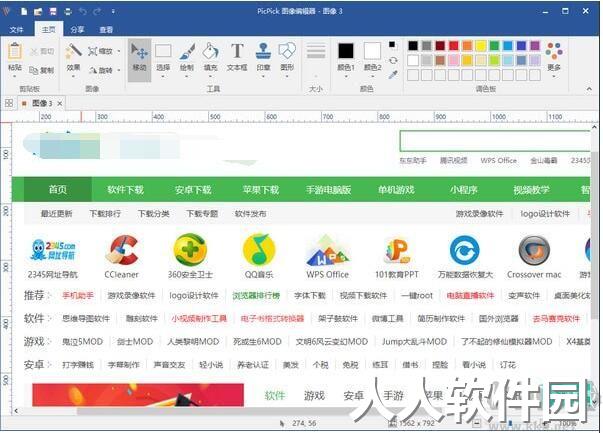Select the Fill (填充) bucket tool
The height and width of the screenshot is (433, 603).
(x=211, y=51)
